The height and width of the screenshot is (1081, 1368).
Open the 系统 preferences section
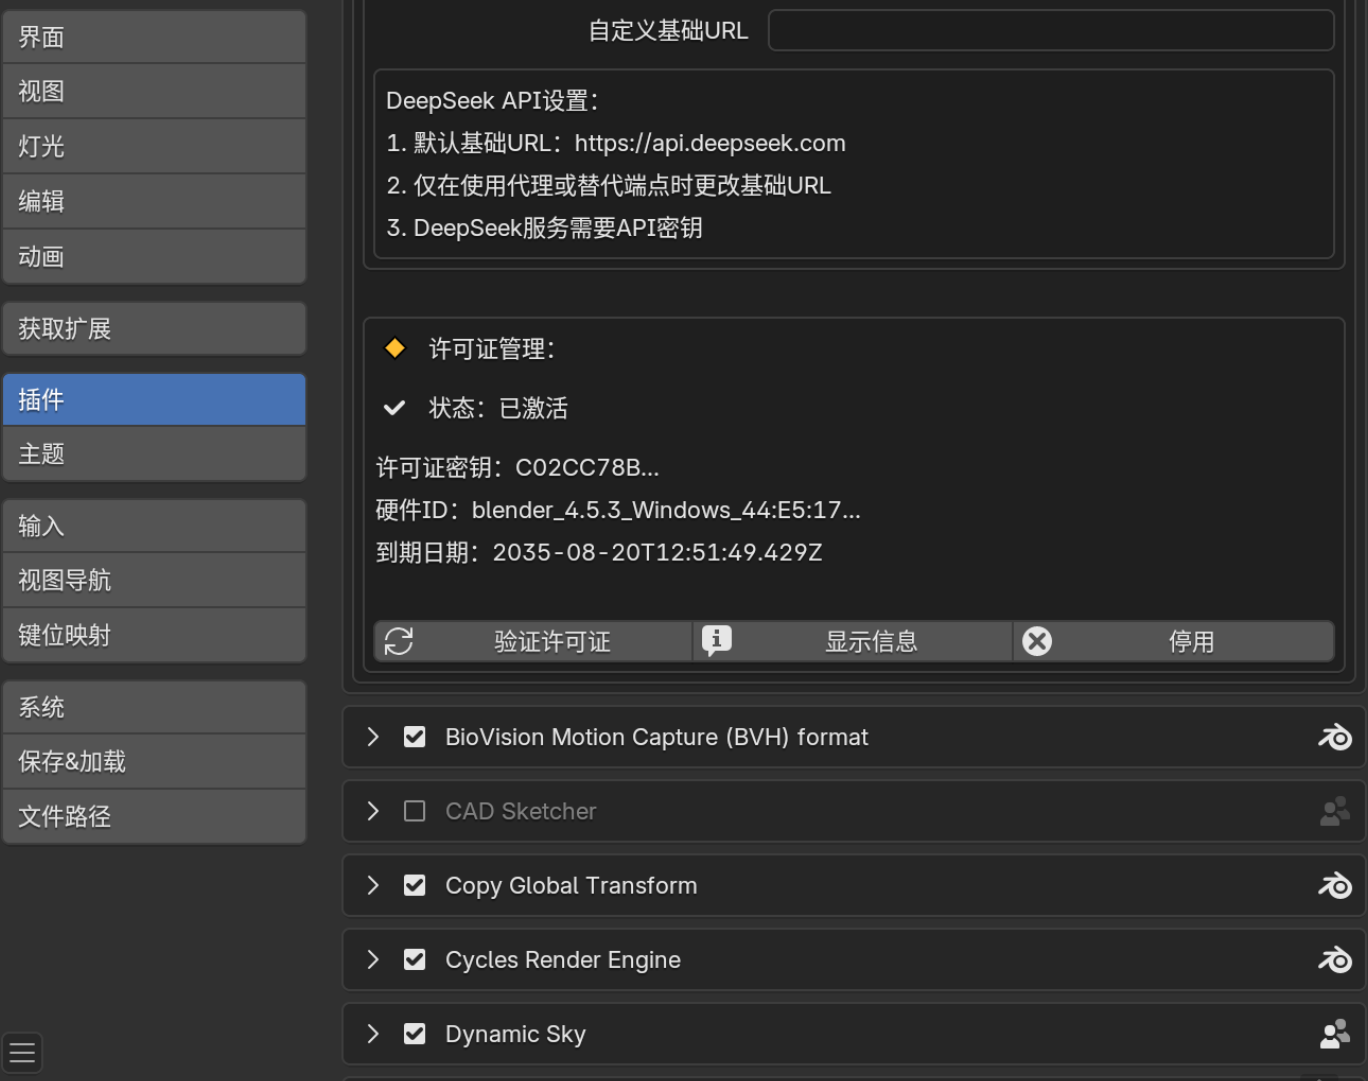(154, 707)
